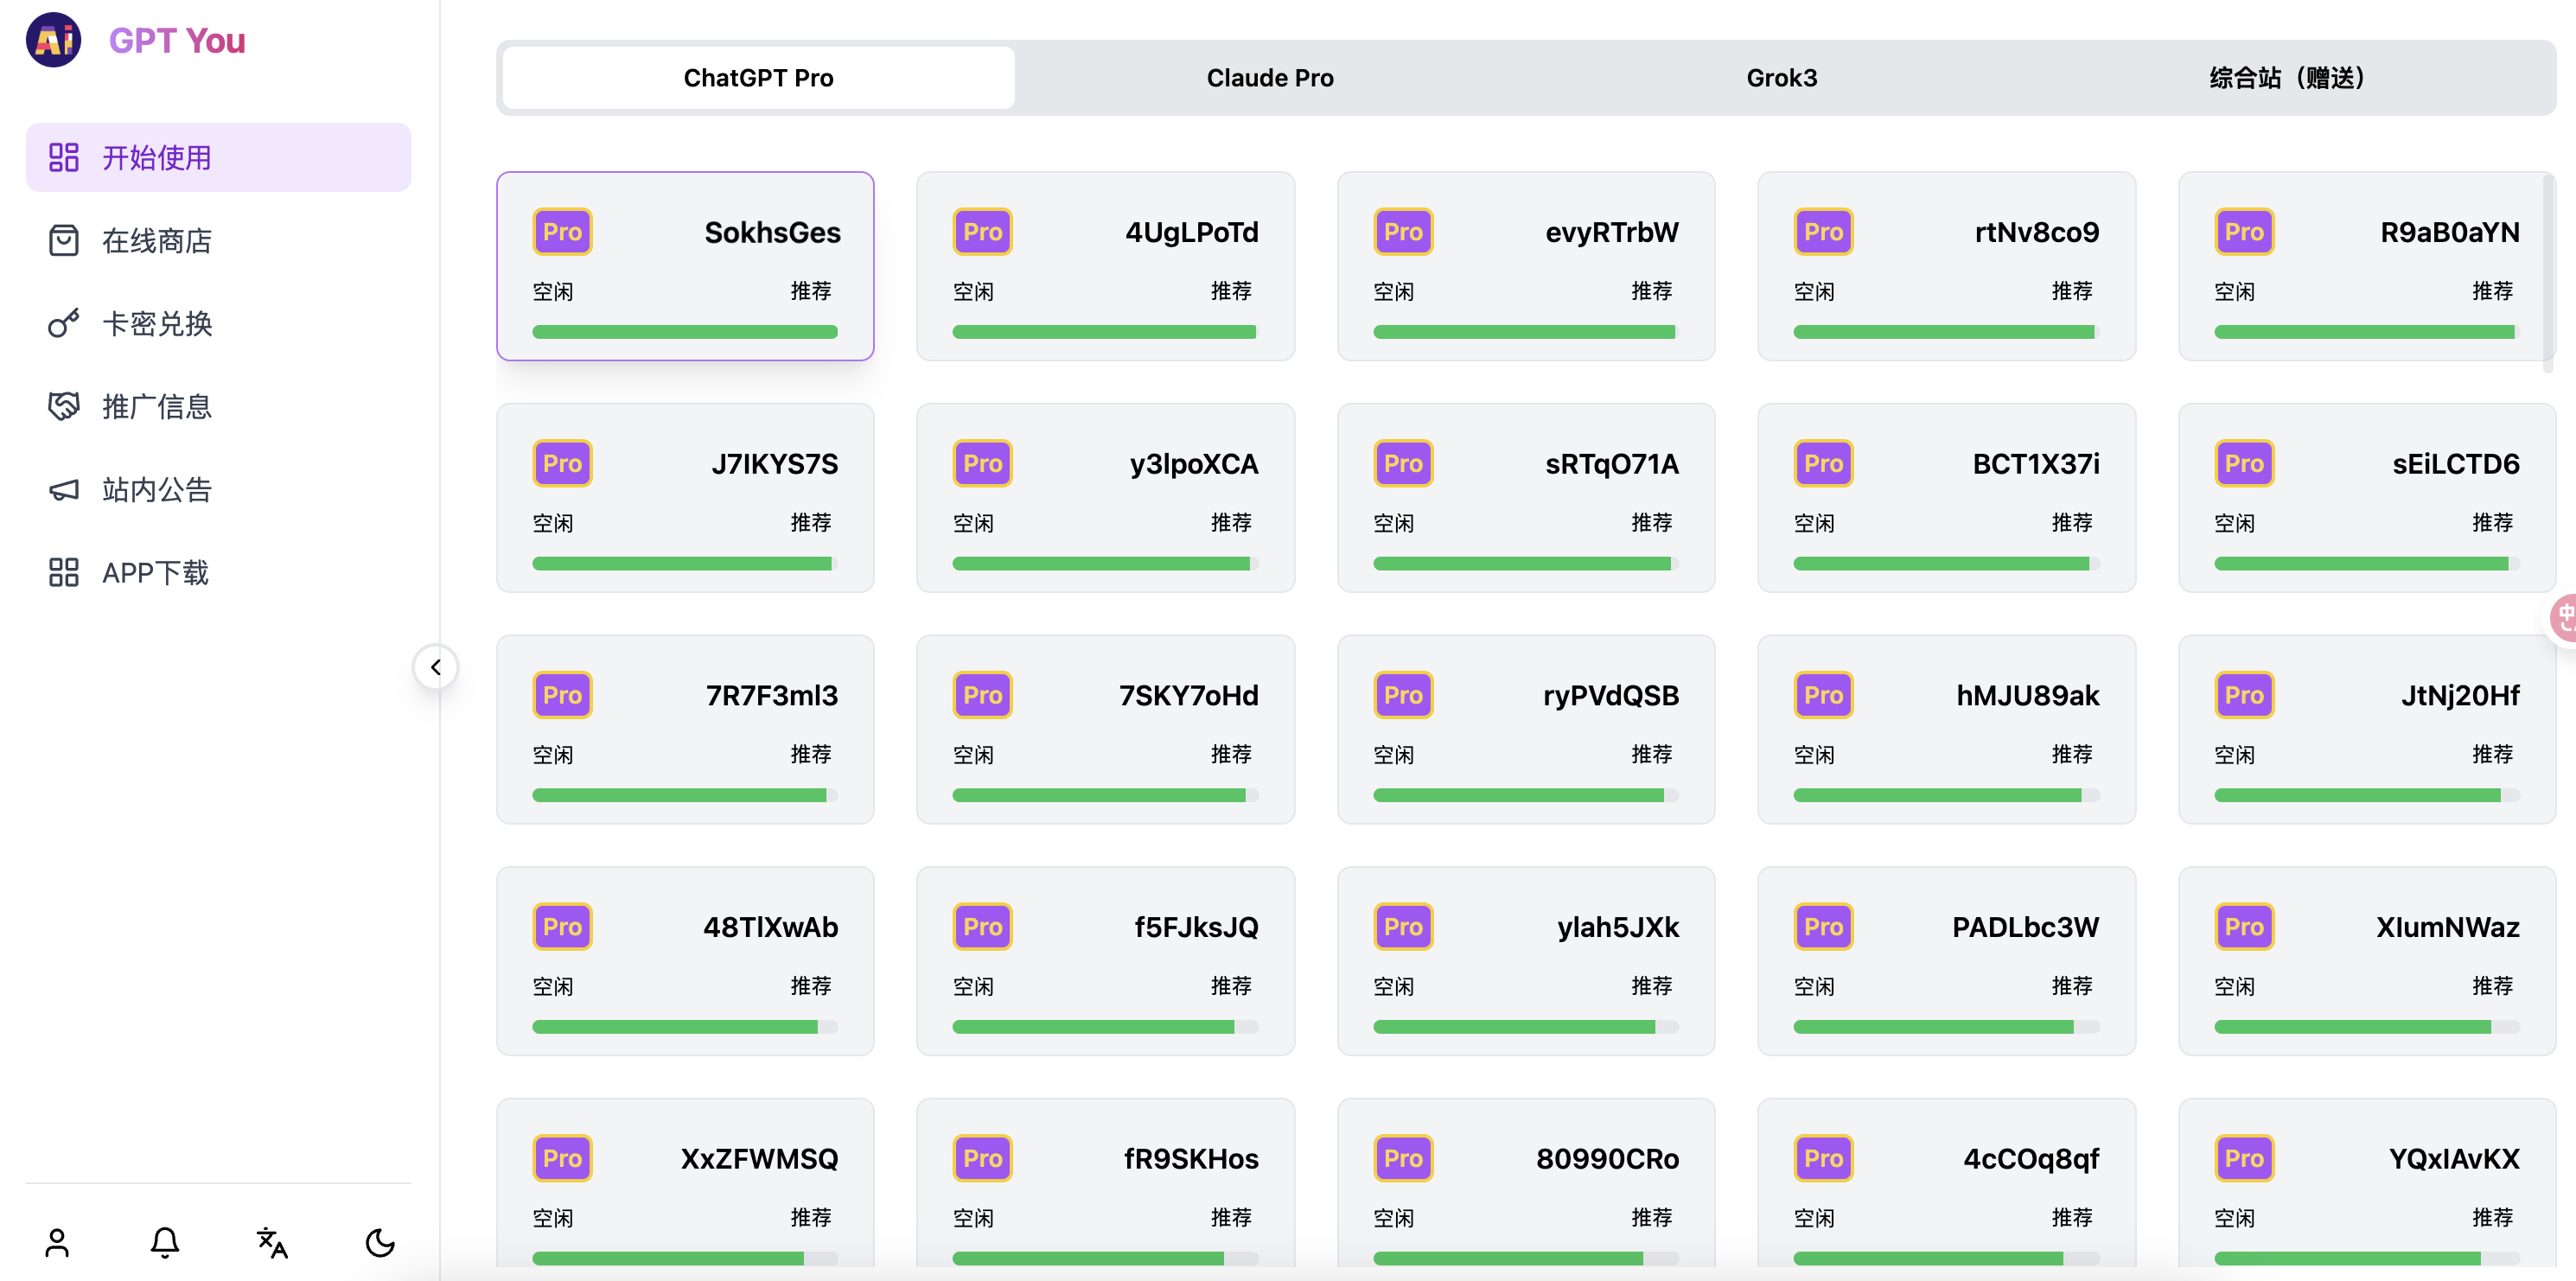The width and height of the screenshot is (2576, 1281).
Task: Click the 空闲 status on sEiLCTD6
Action: (x=2234, y=523)
